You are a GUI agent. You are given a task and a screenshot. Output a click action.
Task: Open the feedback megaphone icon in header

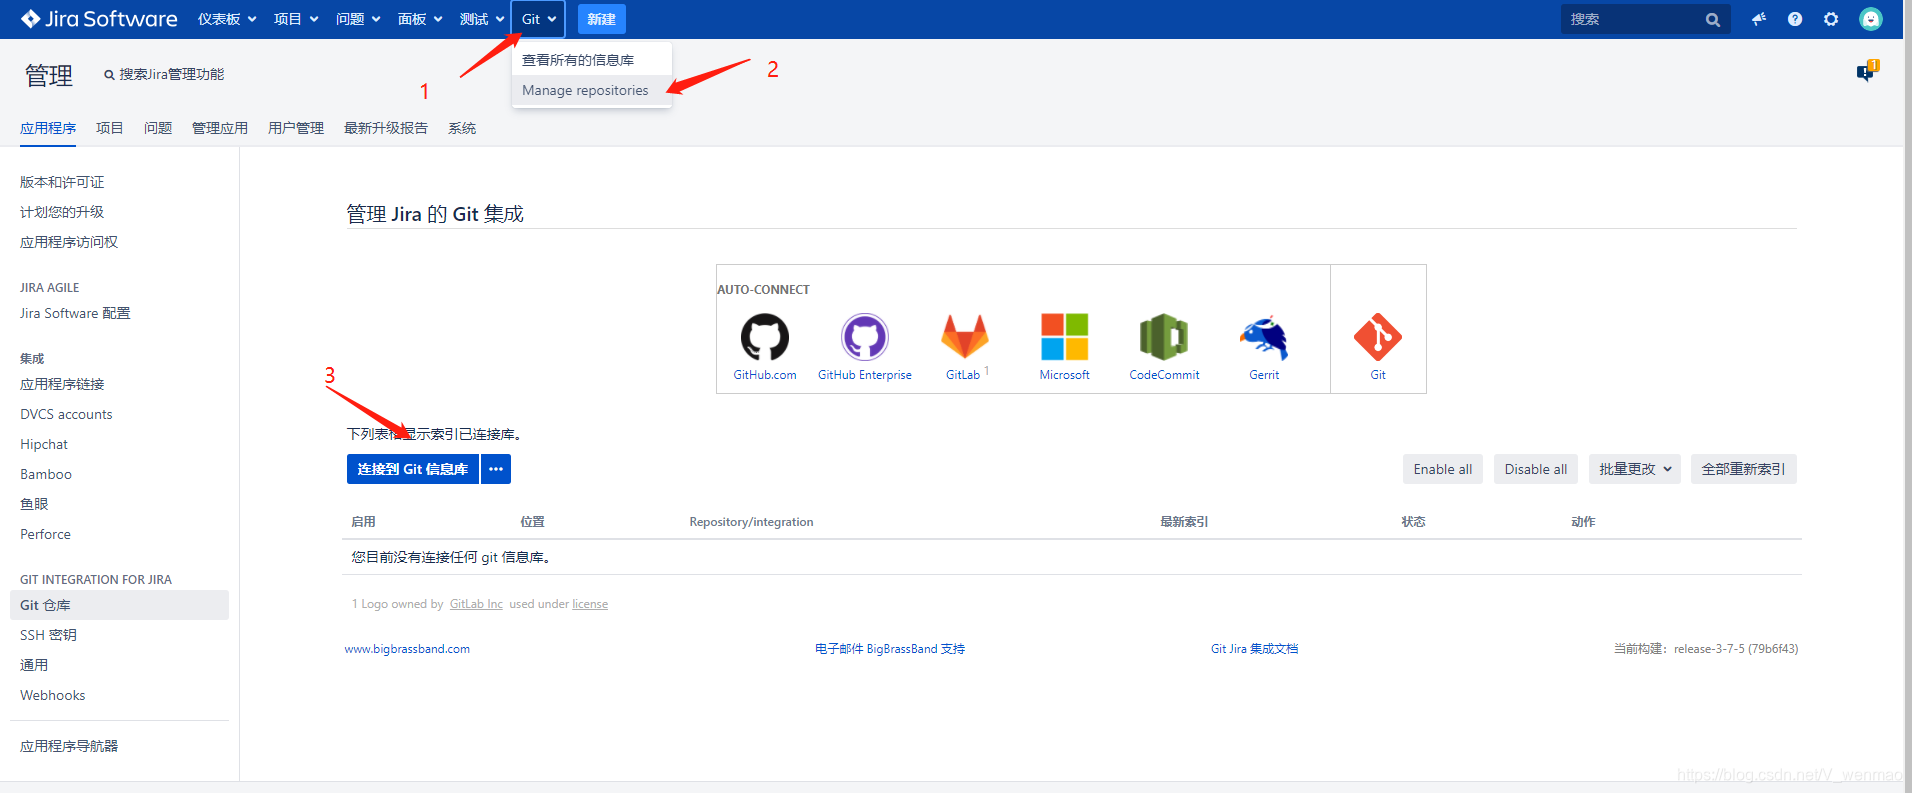[1759, 19]
